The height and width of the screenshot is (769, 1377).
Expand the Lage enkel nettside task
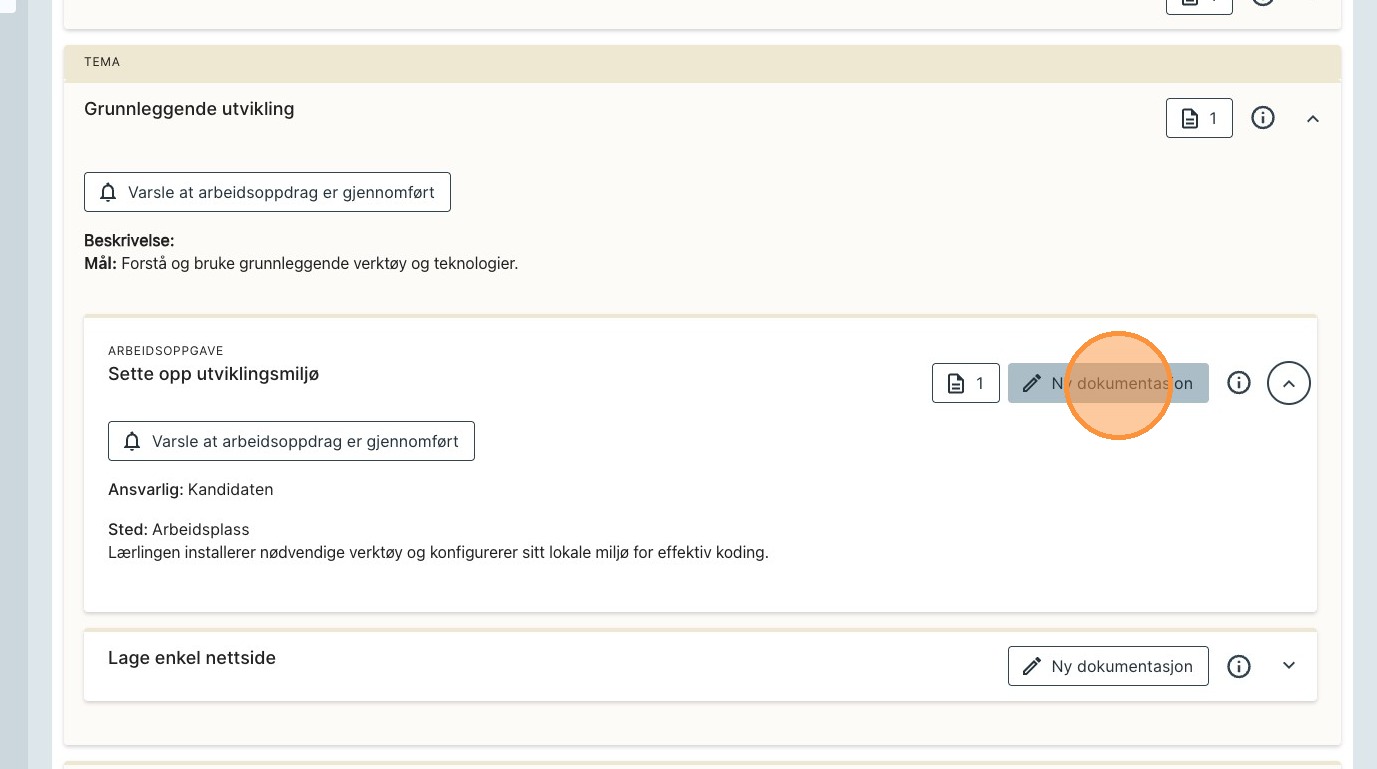[x=1289, y=666]
